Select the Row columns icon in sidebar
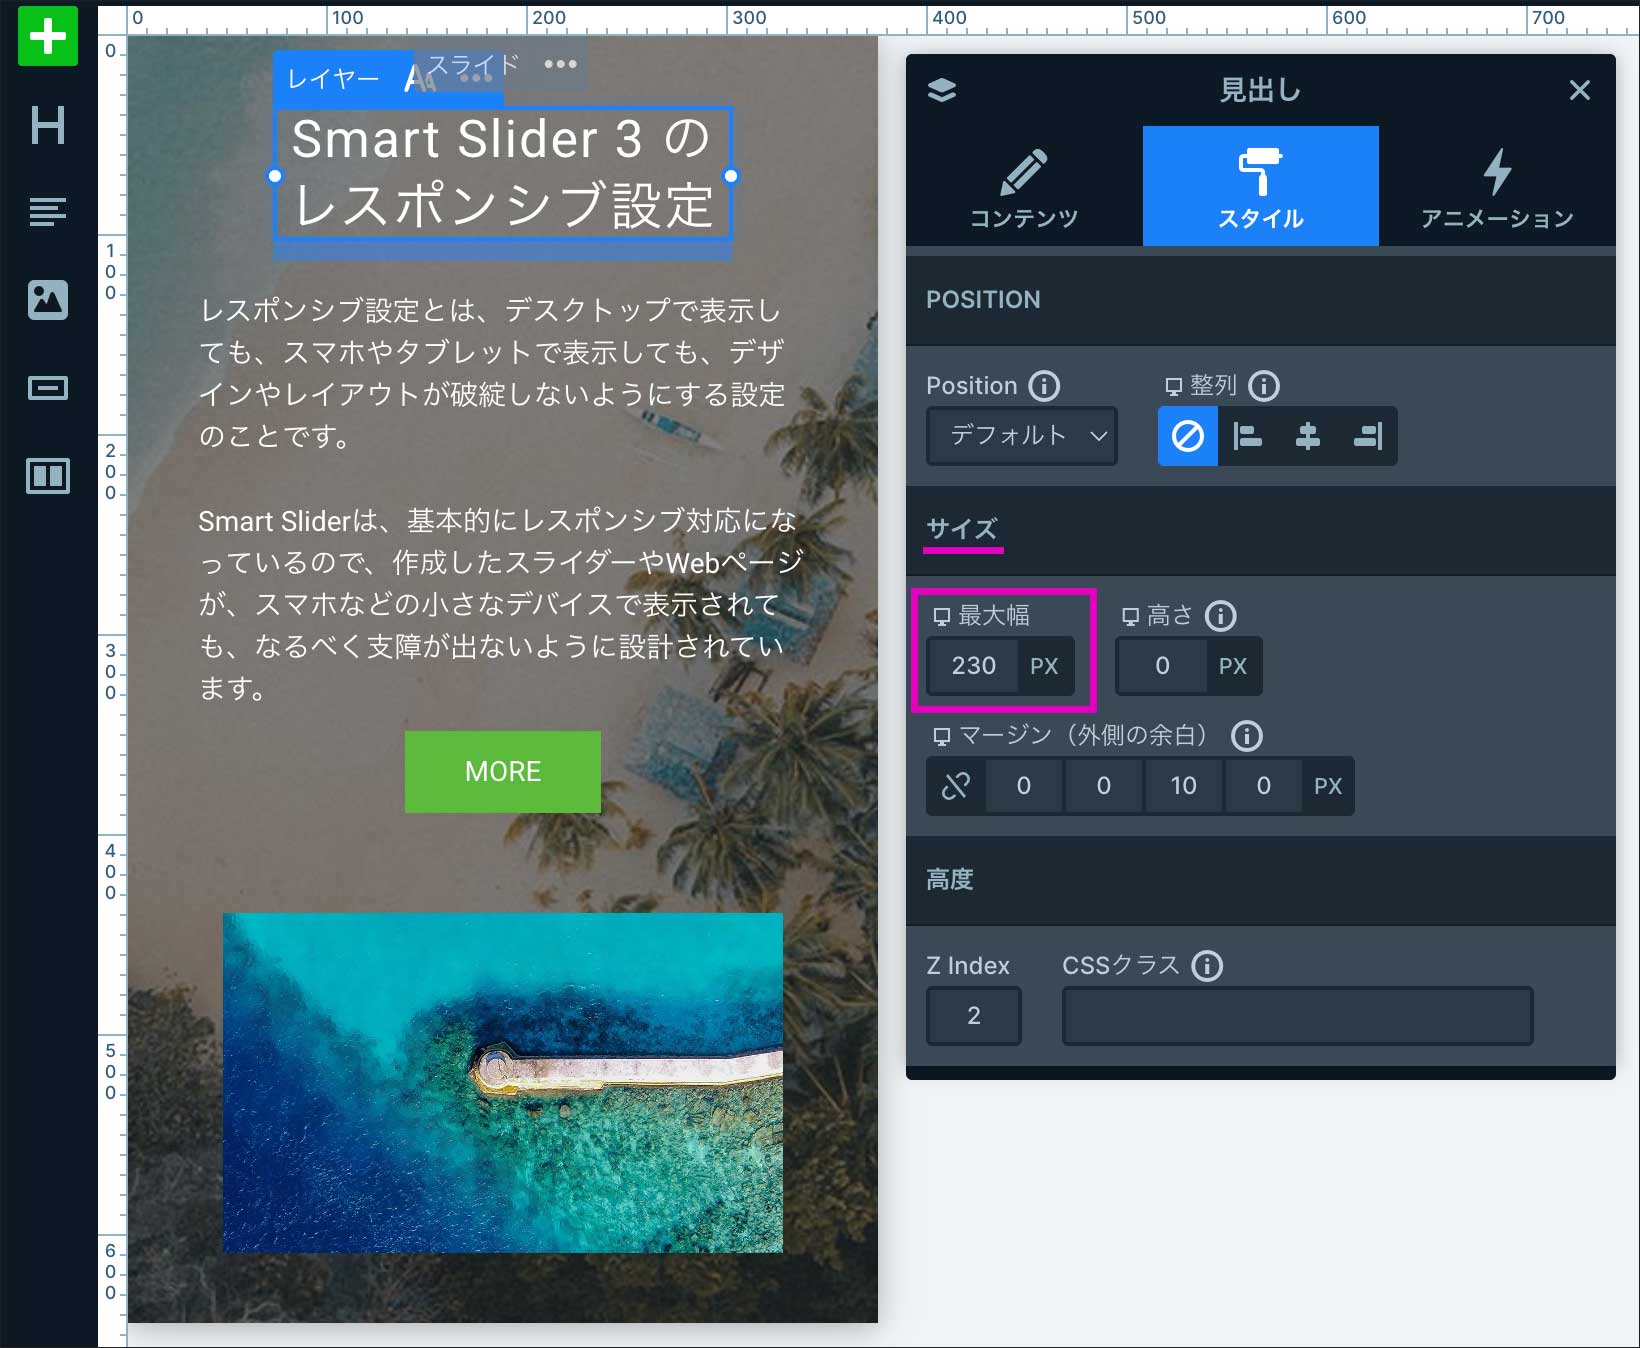Viewport: 1640px width, 1348px height. coord(47,476)
